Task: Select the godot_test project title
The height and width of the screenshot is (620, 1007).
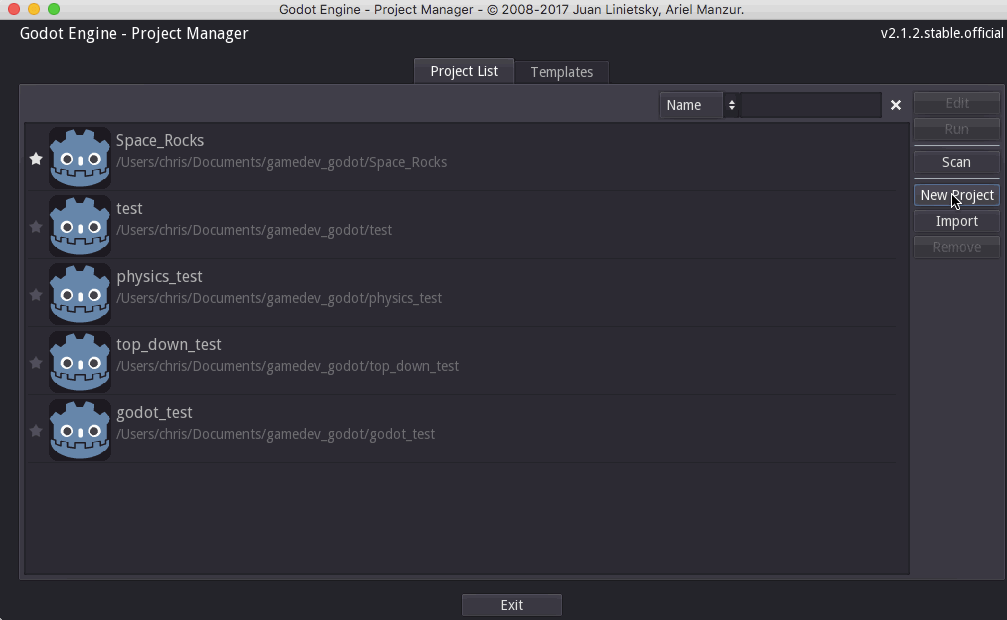Action: pyautogui.click(x=154, y=412)
